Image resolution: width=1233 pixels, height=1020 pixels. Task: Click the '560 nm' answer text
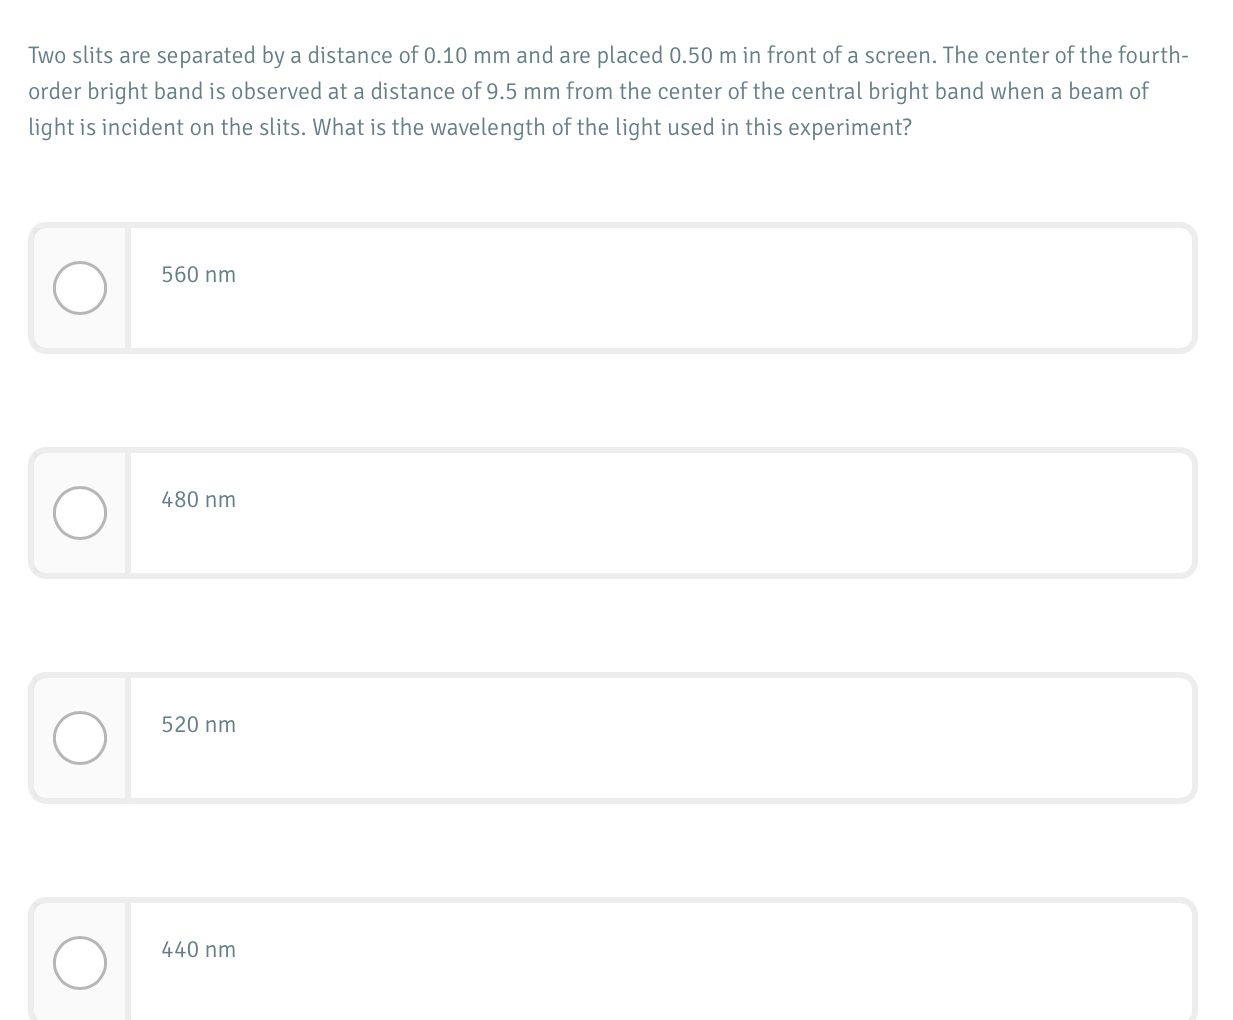click(x=199, y=274)
